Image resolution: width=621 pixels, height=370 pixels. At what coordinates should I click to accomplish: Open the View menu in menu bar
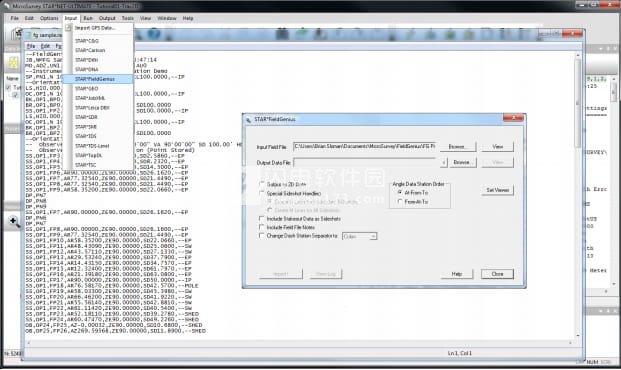click(x=145, y=18)
